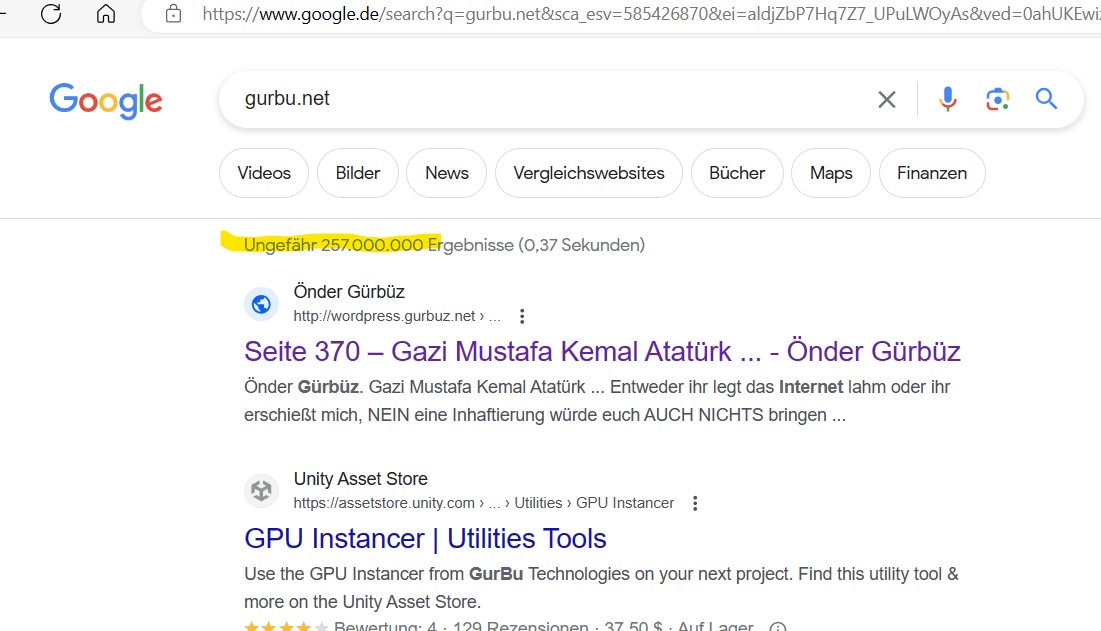
Task: Open the Önder Gürbüz result favicon
Action: (x=261, y=304)
